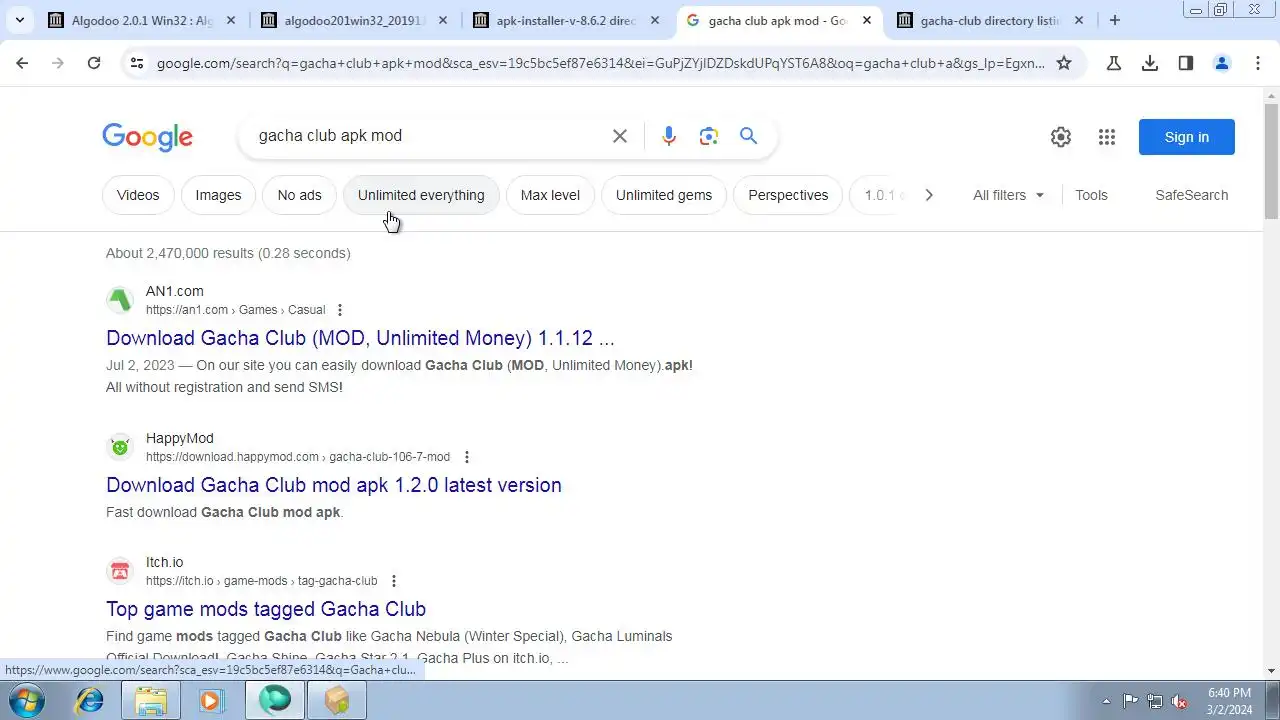The width and height of the screenshot is (1280, 720).
Task: Click the blue Sign in button
Action: tap(1187, 137)
